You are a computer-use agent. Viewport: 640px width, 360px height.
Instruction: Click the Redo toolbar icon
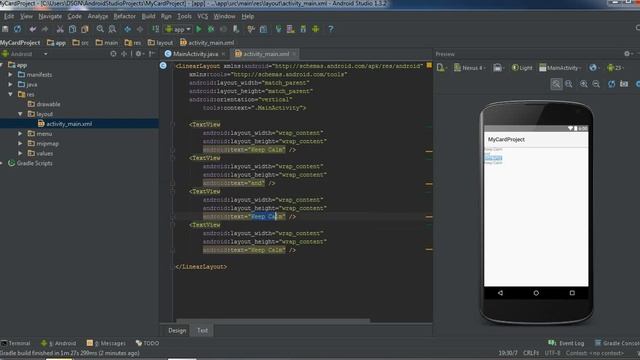[x=45, y=29]
